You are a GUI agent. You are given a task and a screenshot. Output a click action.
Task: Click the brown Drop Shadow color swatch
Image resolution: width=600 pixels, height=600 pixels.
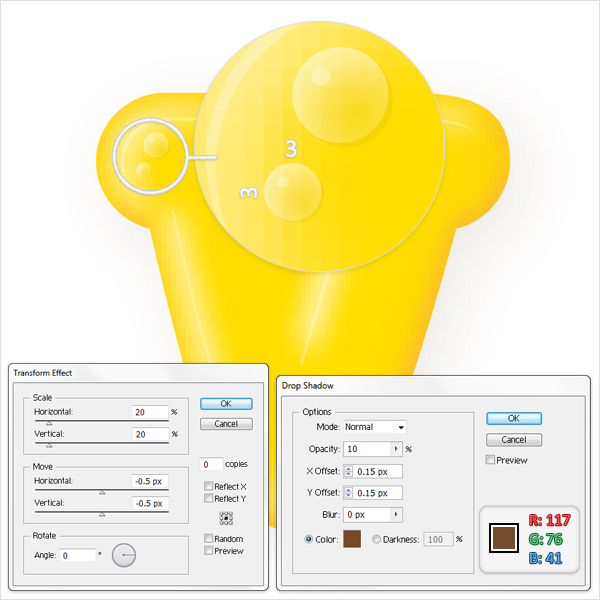click(x=352, y=539)
